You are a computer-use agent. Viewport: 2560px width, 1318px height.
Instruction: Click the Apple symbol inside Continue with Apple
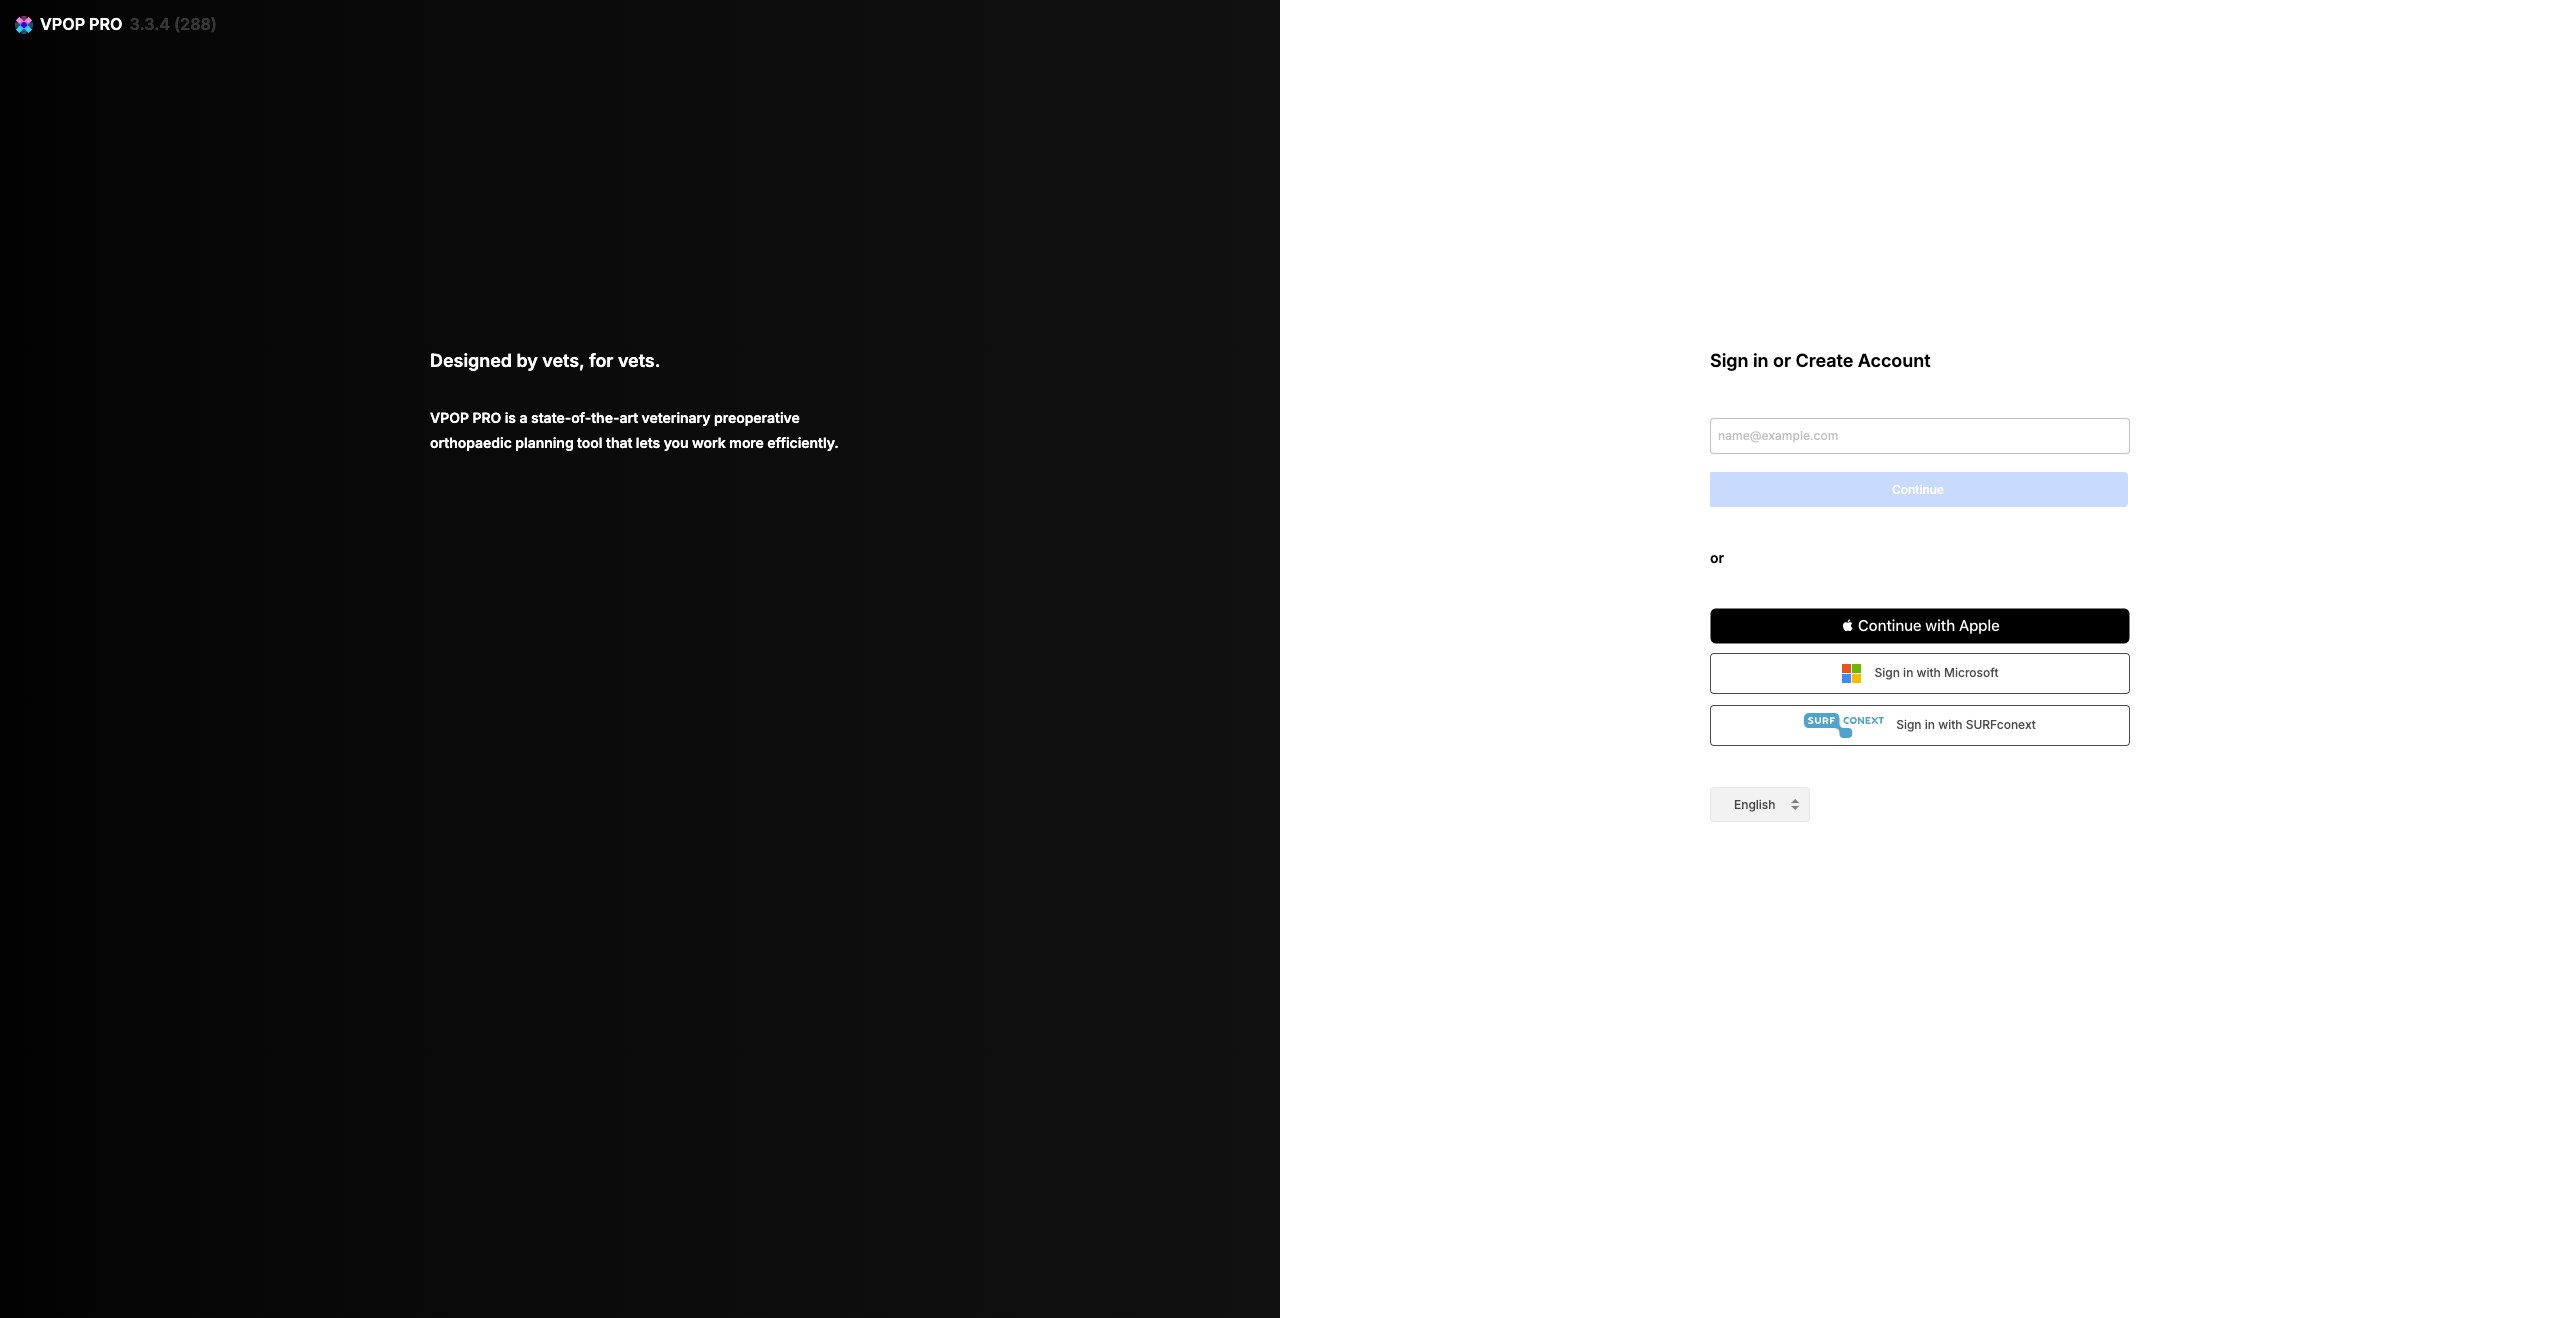pos(1846,625)
